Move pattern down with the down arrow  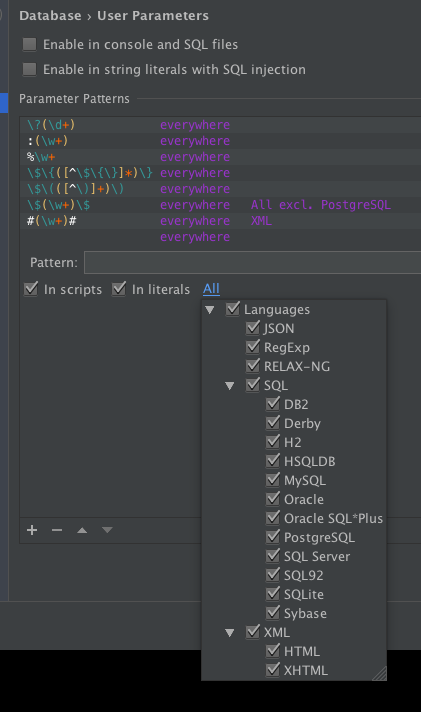(107, 530)
